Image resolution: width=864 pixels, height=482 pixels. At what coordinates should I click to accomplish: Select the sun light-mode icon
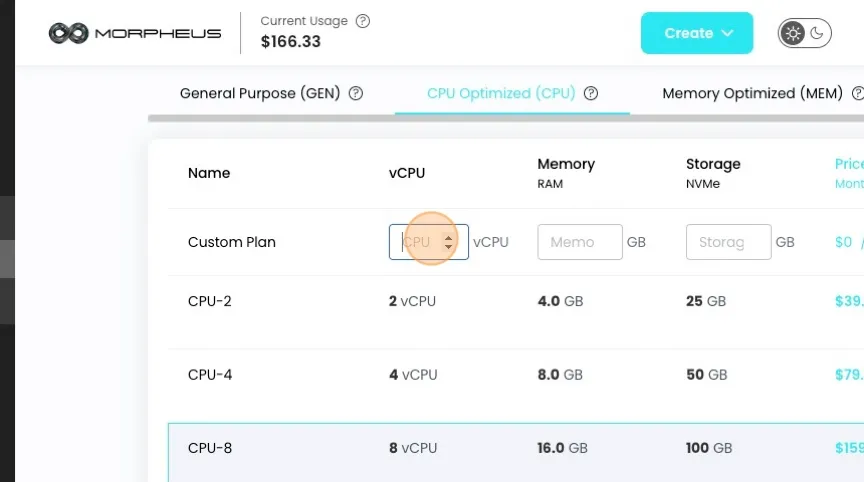(x=793, y=33)
